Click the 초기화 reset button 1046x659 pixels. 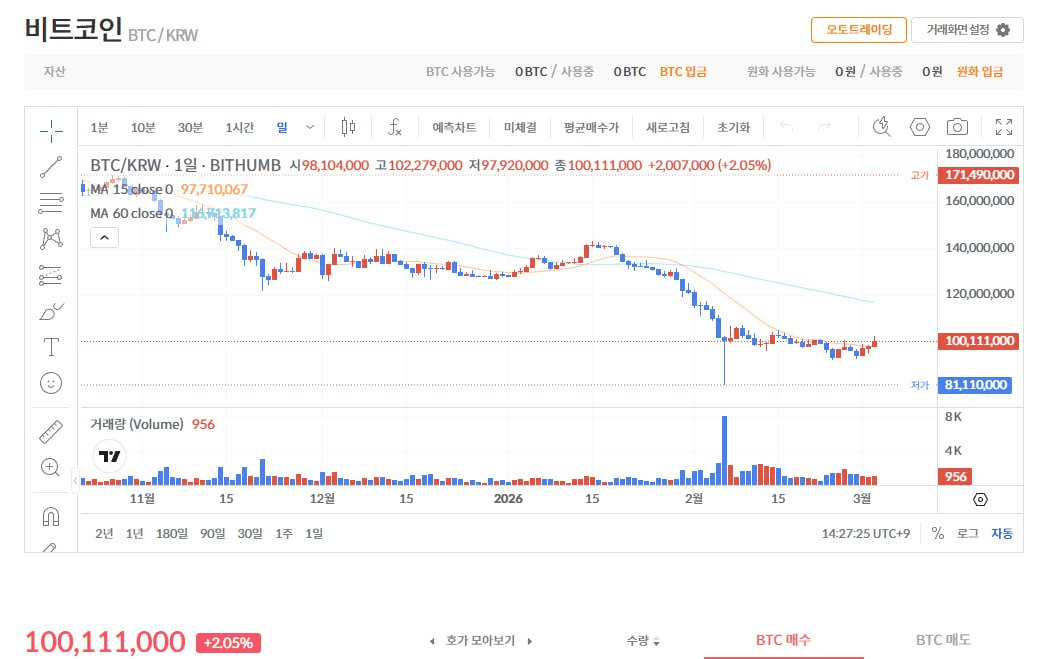(733, 127)
